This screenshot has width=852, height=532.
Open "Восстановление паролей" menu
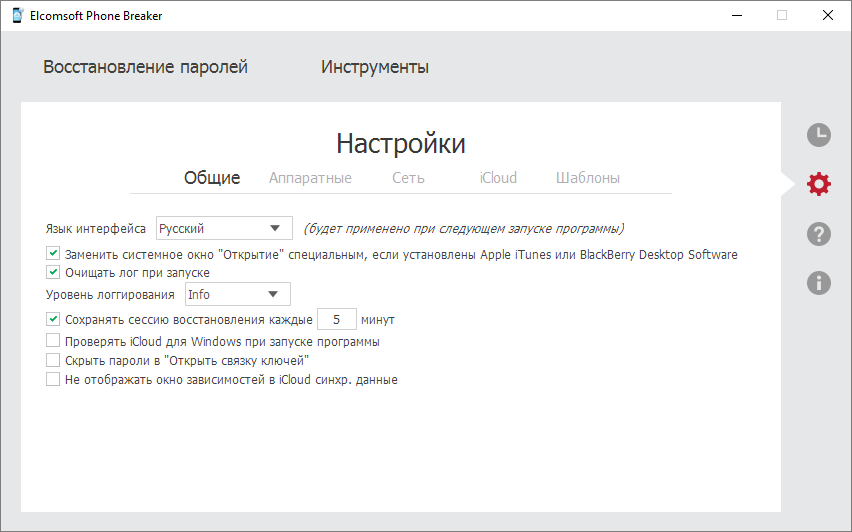(145, 67)
